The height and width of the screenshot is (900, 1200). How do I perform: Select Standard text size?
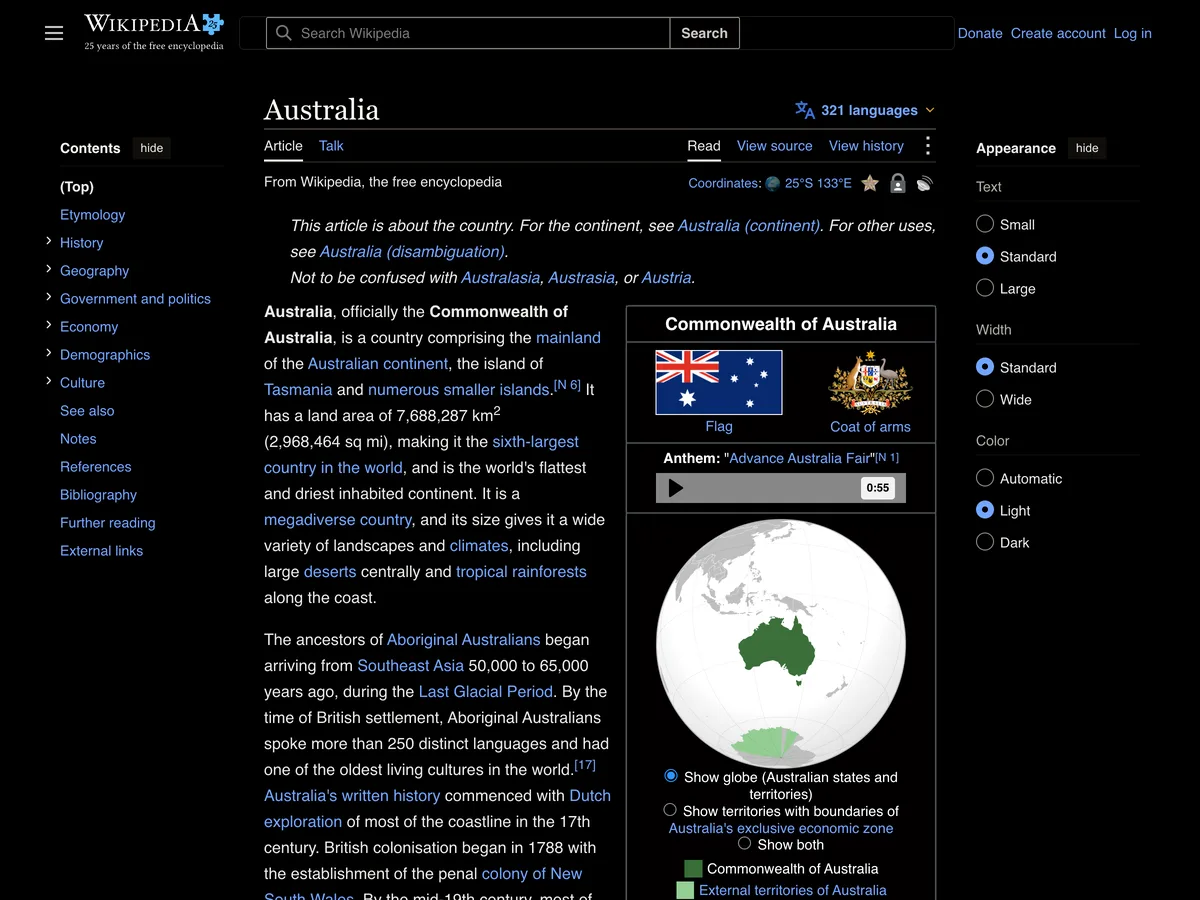point(985,257)
